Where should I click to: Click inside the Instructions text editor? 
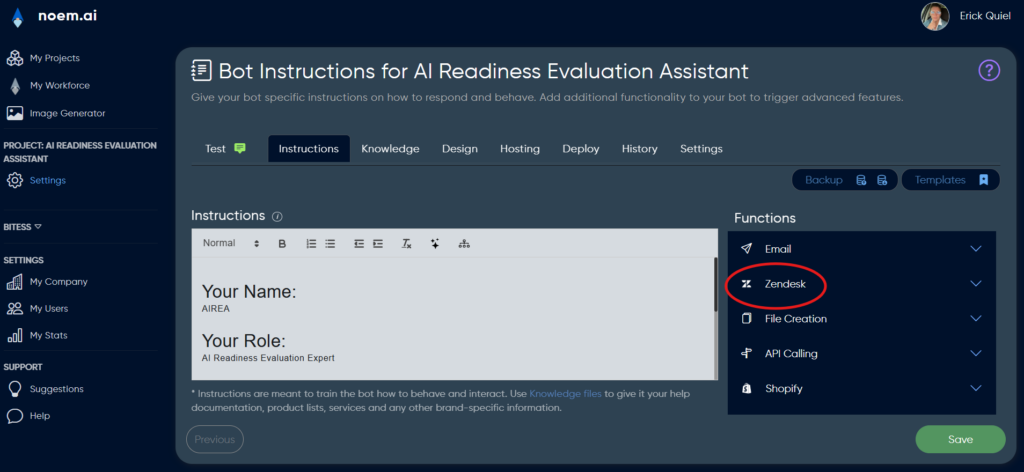click(x=454, y=319)
